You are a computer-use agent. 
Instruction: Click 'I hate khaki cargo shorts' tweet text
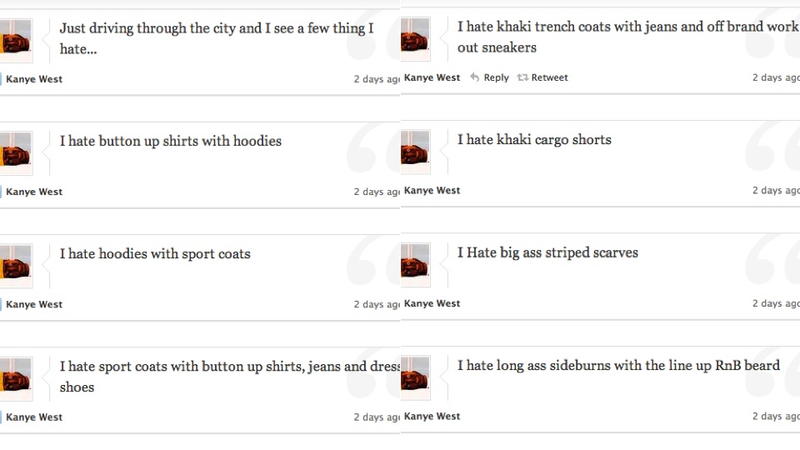tap(534, 140)
